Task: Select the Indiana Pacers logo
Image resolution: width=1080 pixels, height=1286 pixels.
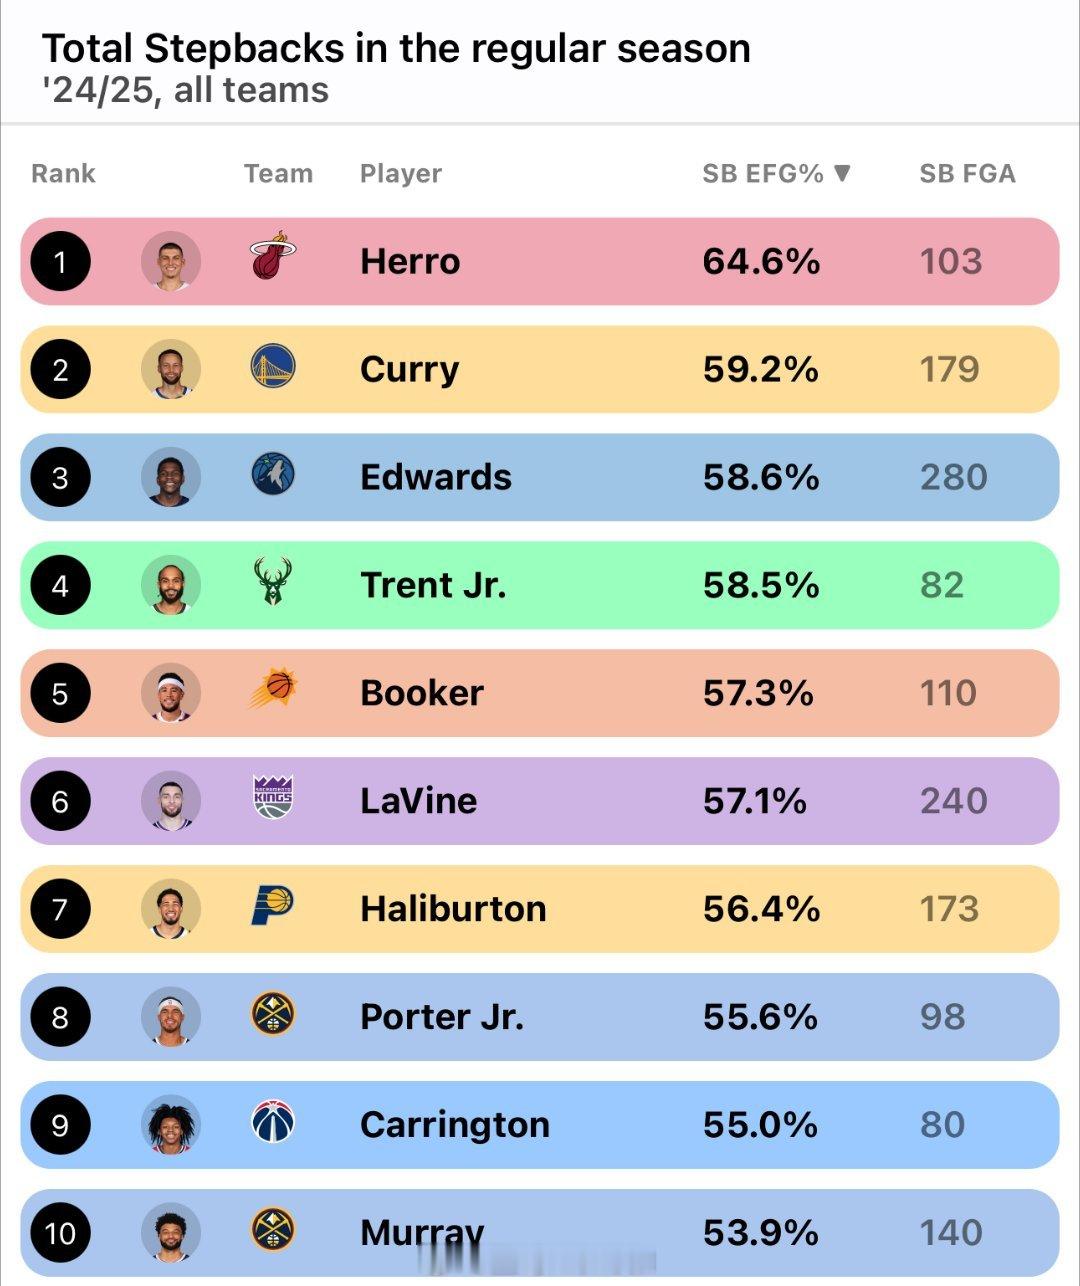Action: pos(272,906)
